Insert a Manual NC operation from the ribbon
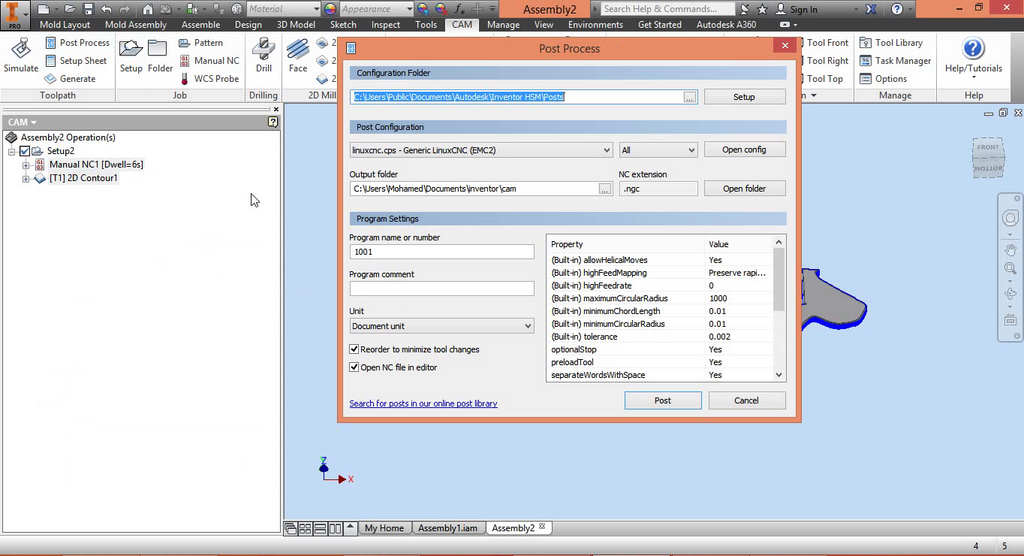This screenshot has width=1024, height=556. 209,61
